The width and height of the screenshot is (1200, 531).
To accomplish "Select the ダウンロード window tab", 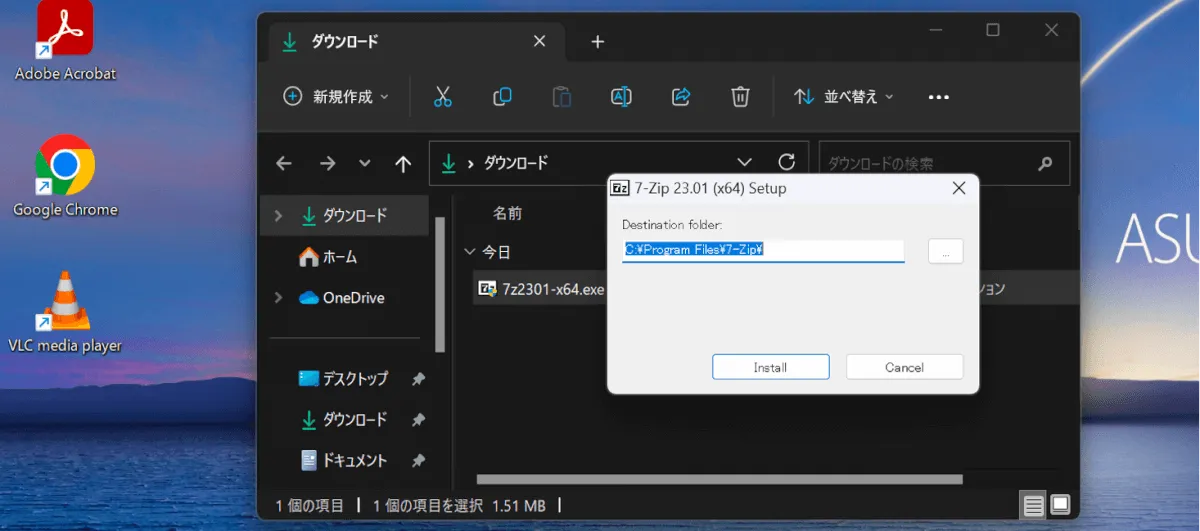I will (400, 42).
